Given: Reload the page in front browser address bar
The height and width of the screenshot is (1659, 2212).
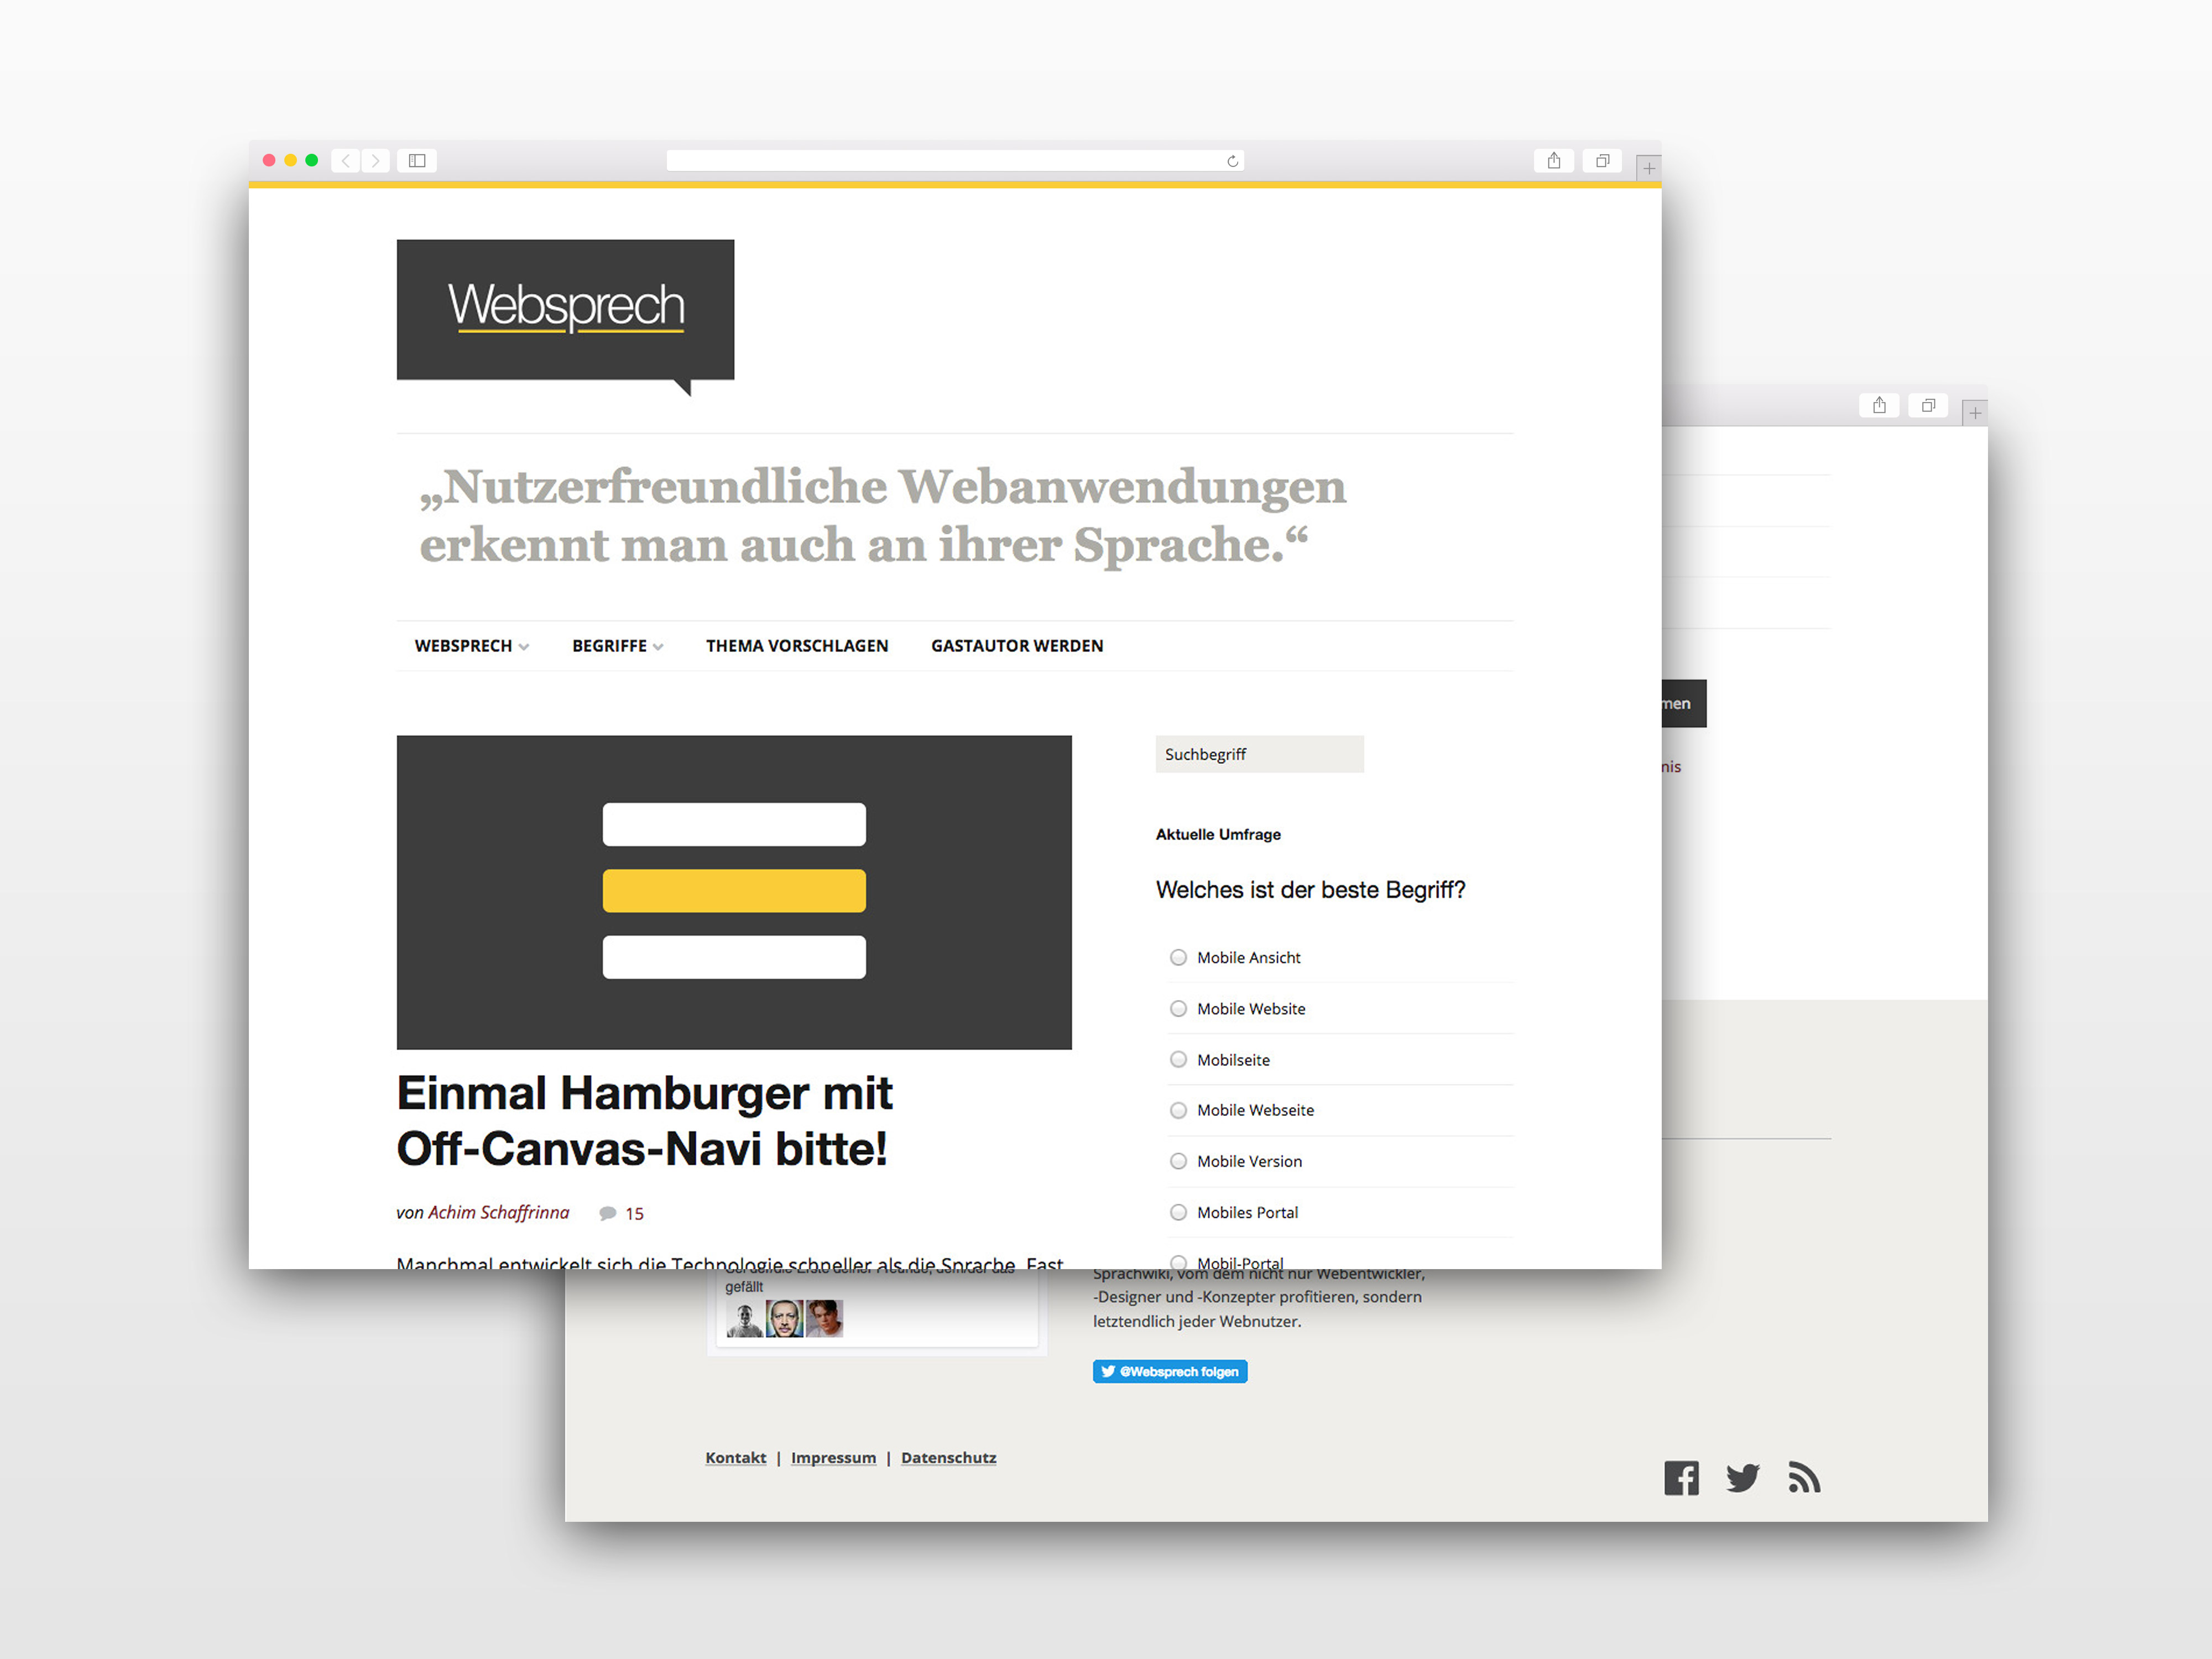Looking at the screenshot, I should pyautogui.click(x=1232, y=161).
